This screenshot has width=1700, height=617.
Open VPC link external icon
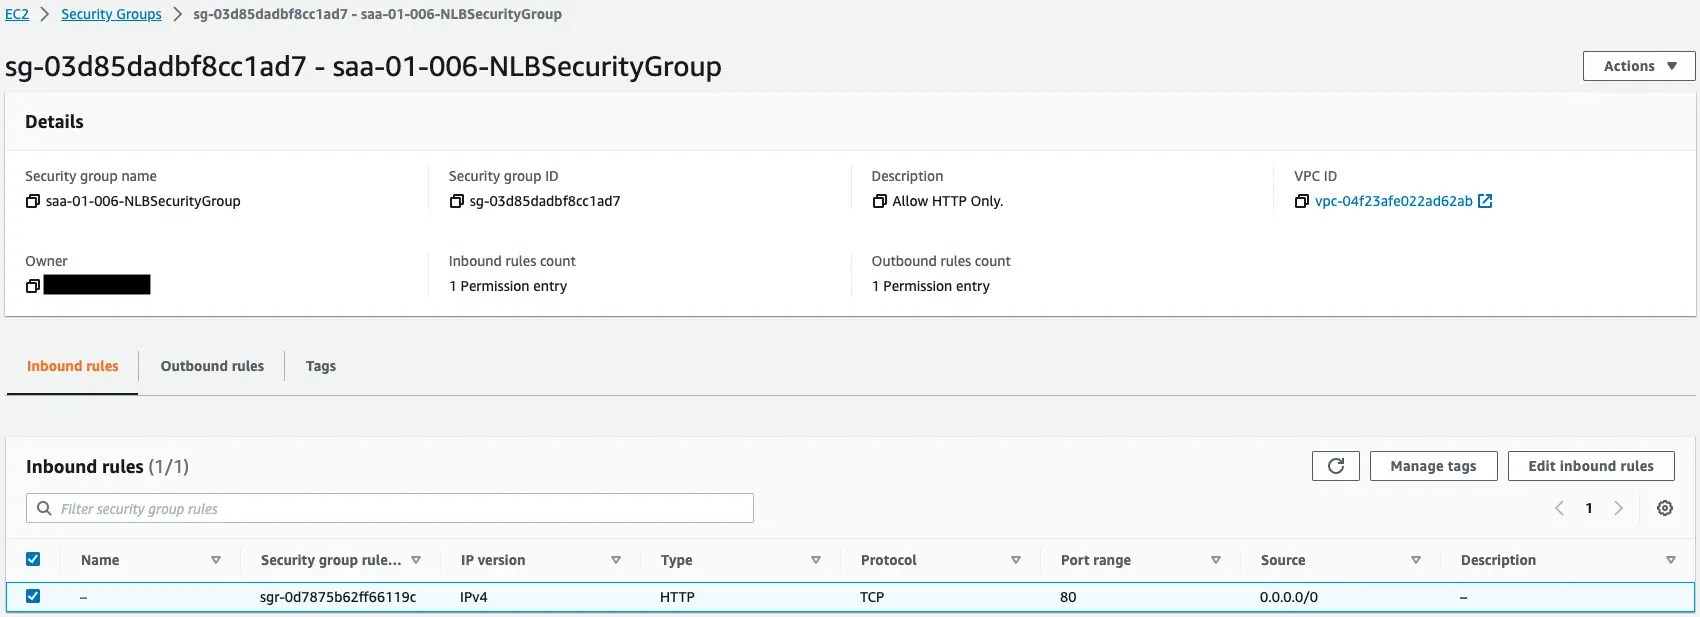(1485, 201)
